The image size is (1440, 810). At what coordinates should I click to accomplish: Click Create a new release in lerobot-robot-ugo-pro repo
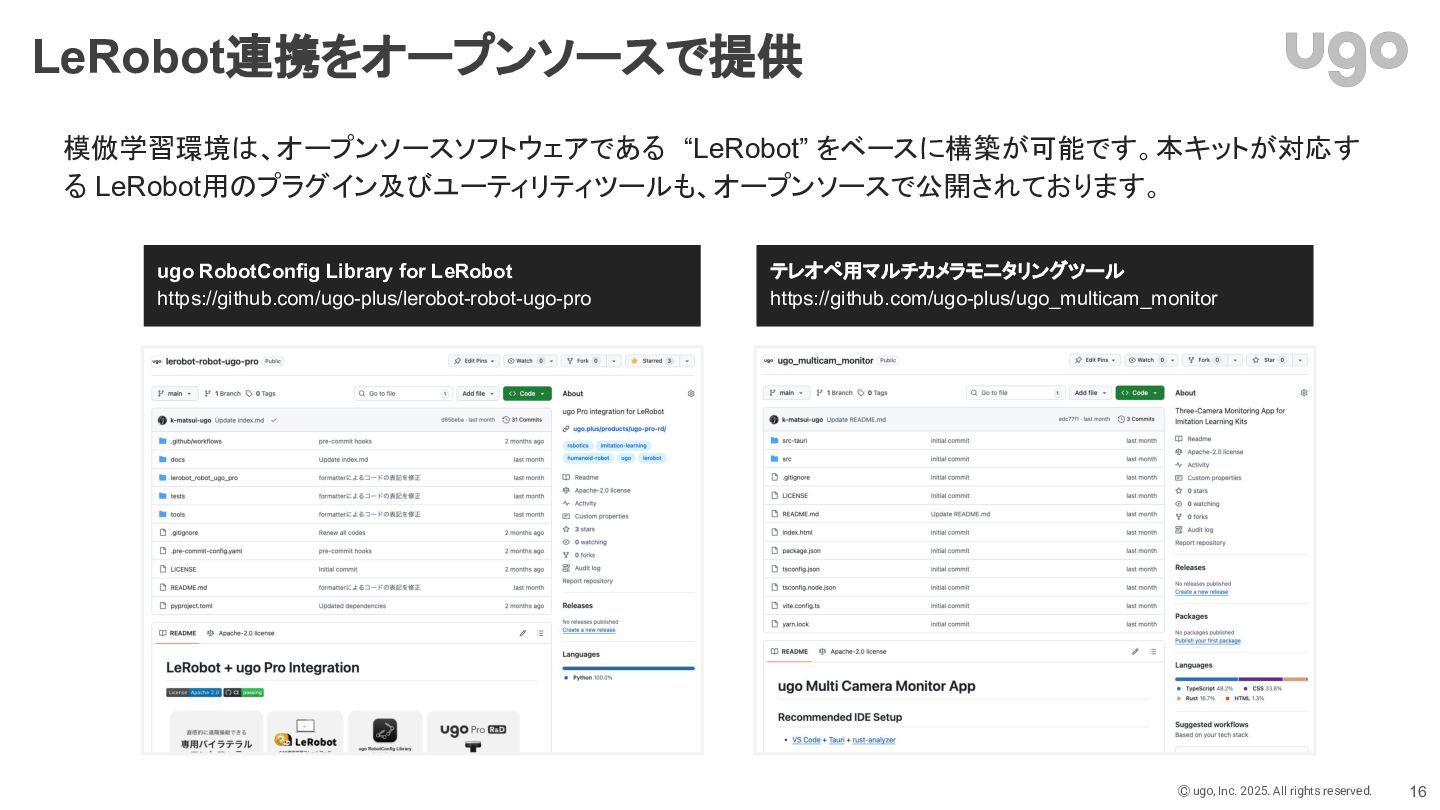(589, 630)
